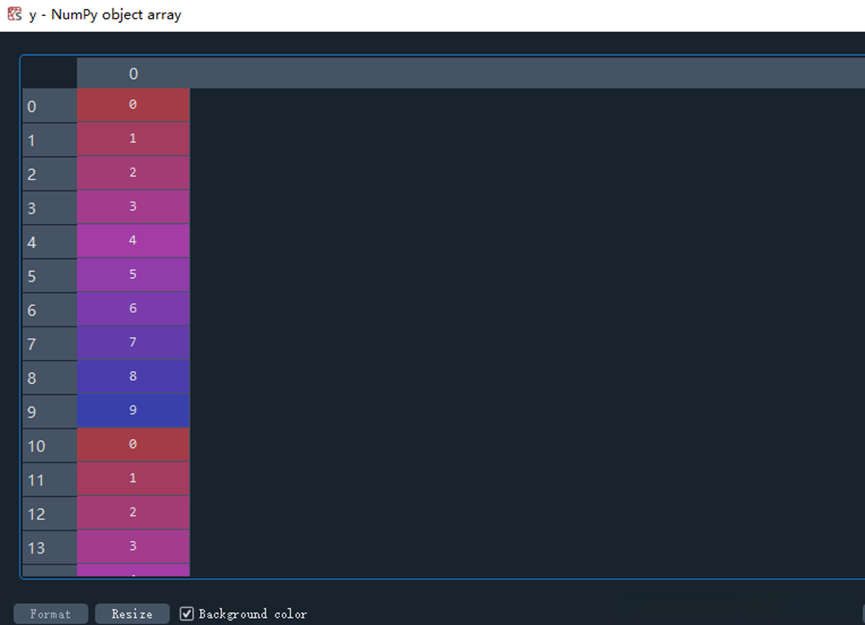Select column header 0
865x625 pixels.
click(x=133, y=73)
